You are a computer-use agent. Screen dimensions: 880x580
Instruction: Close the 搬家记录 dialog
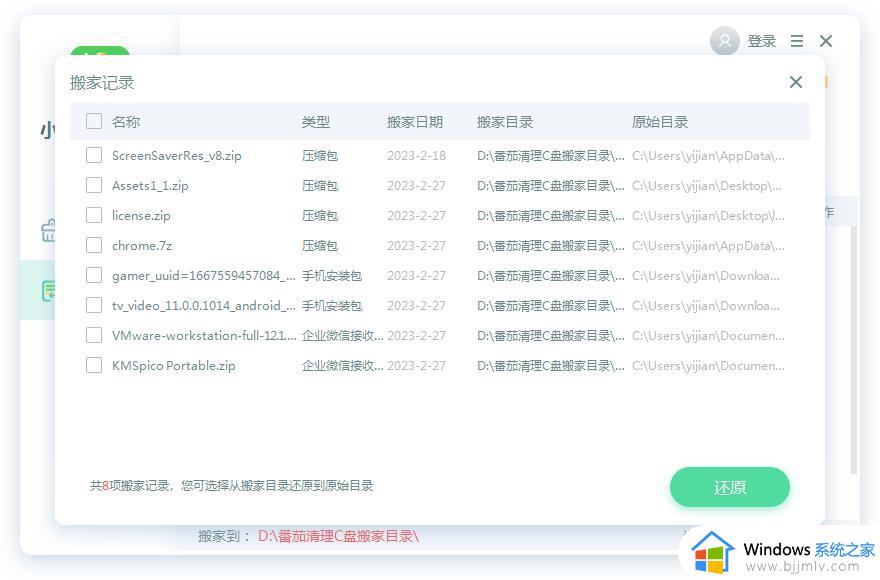[796, 82]
